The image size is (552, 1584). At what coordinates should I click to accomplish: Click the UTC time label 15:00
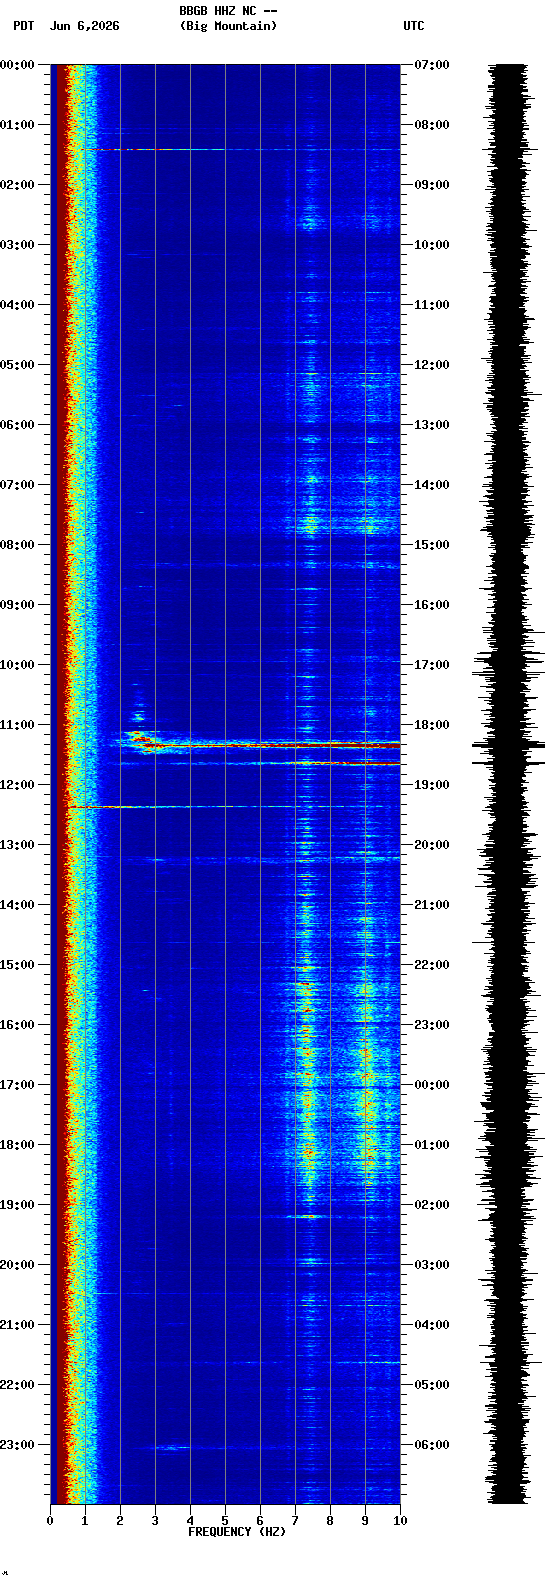coord(432,545)
